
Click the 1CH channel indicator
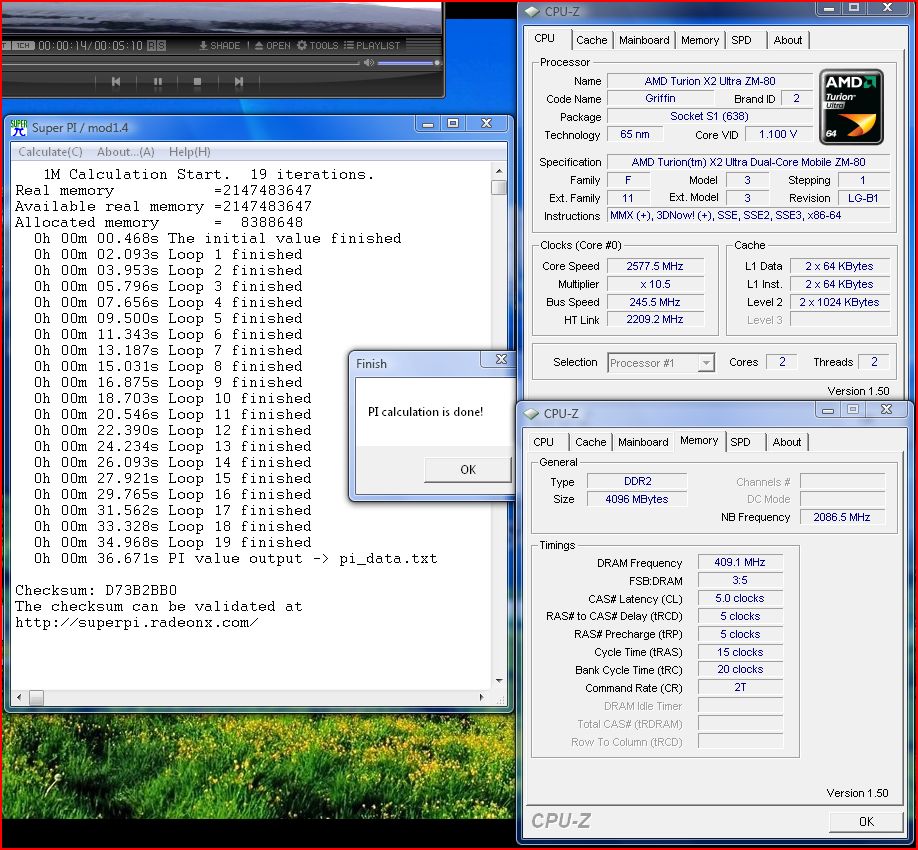click(x=22, y=46)
